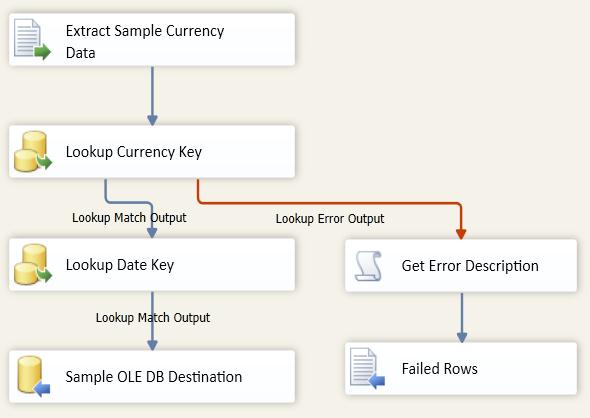The image size is (590, 418).
Task: Select the Failed Rows destination component
Action: (x=461, y=369)
